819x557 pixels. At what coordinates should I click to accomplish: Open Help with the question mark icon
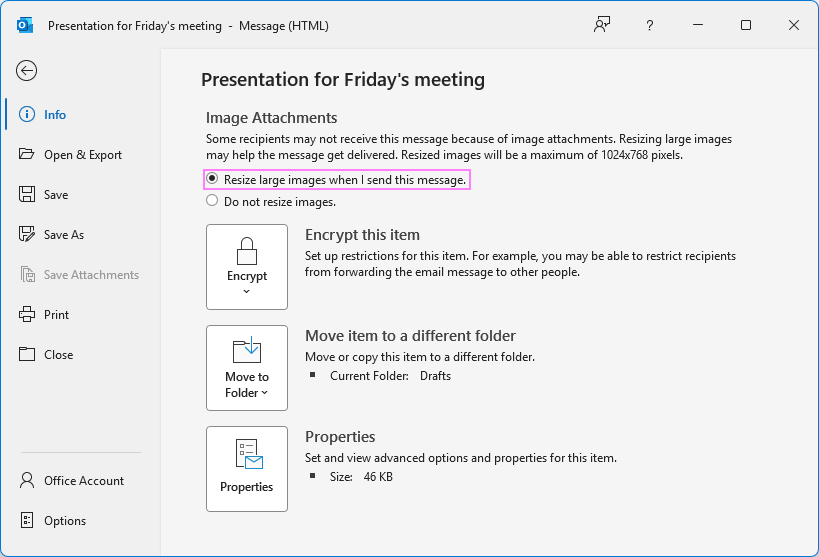[x=649, y=25]
